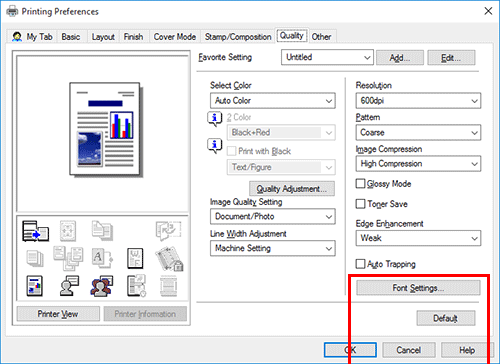Toggle the Toner Save checkbox
This screenshot has width=500, height=364.
click(360, 204)
